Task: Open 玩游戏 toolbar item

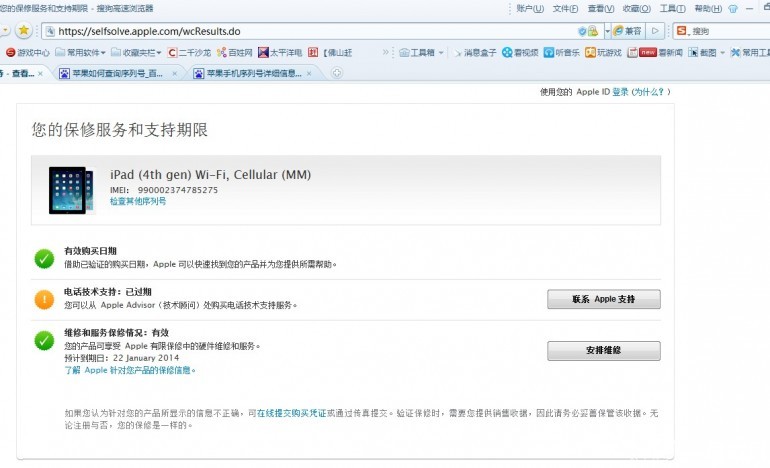Action: tap(604, 52)
